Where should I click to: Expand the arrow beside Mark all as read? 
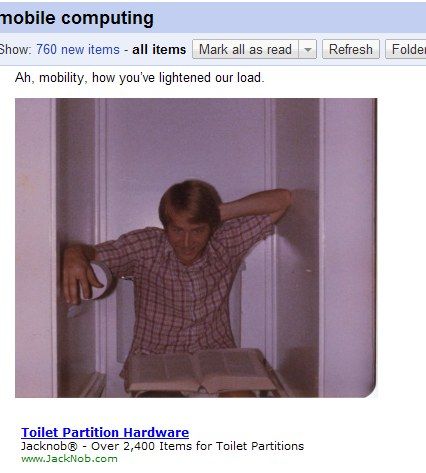[308, 49]
